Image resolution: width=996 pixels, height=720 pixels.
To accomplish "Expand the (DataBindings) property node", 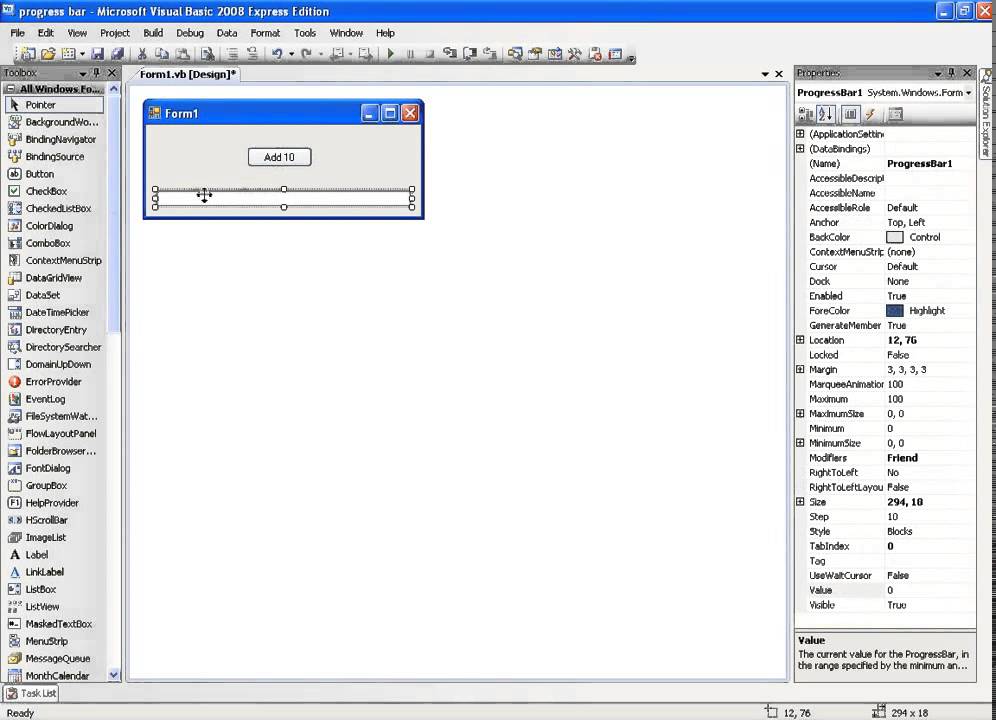I will click(800, 149).
